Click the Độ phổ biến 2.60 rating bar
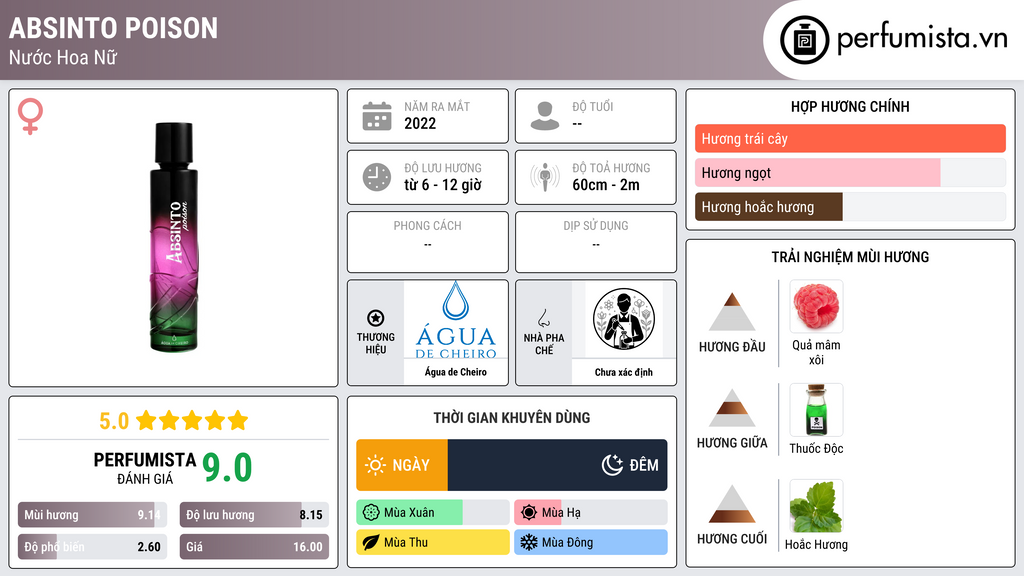Image resolution: width=1024 pixels, height=576 pixels. click(x=92, y=547)
